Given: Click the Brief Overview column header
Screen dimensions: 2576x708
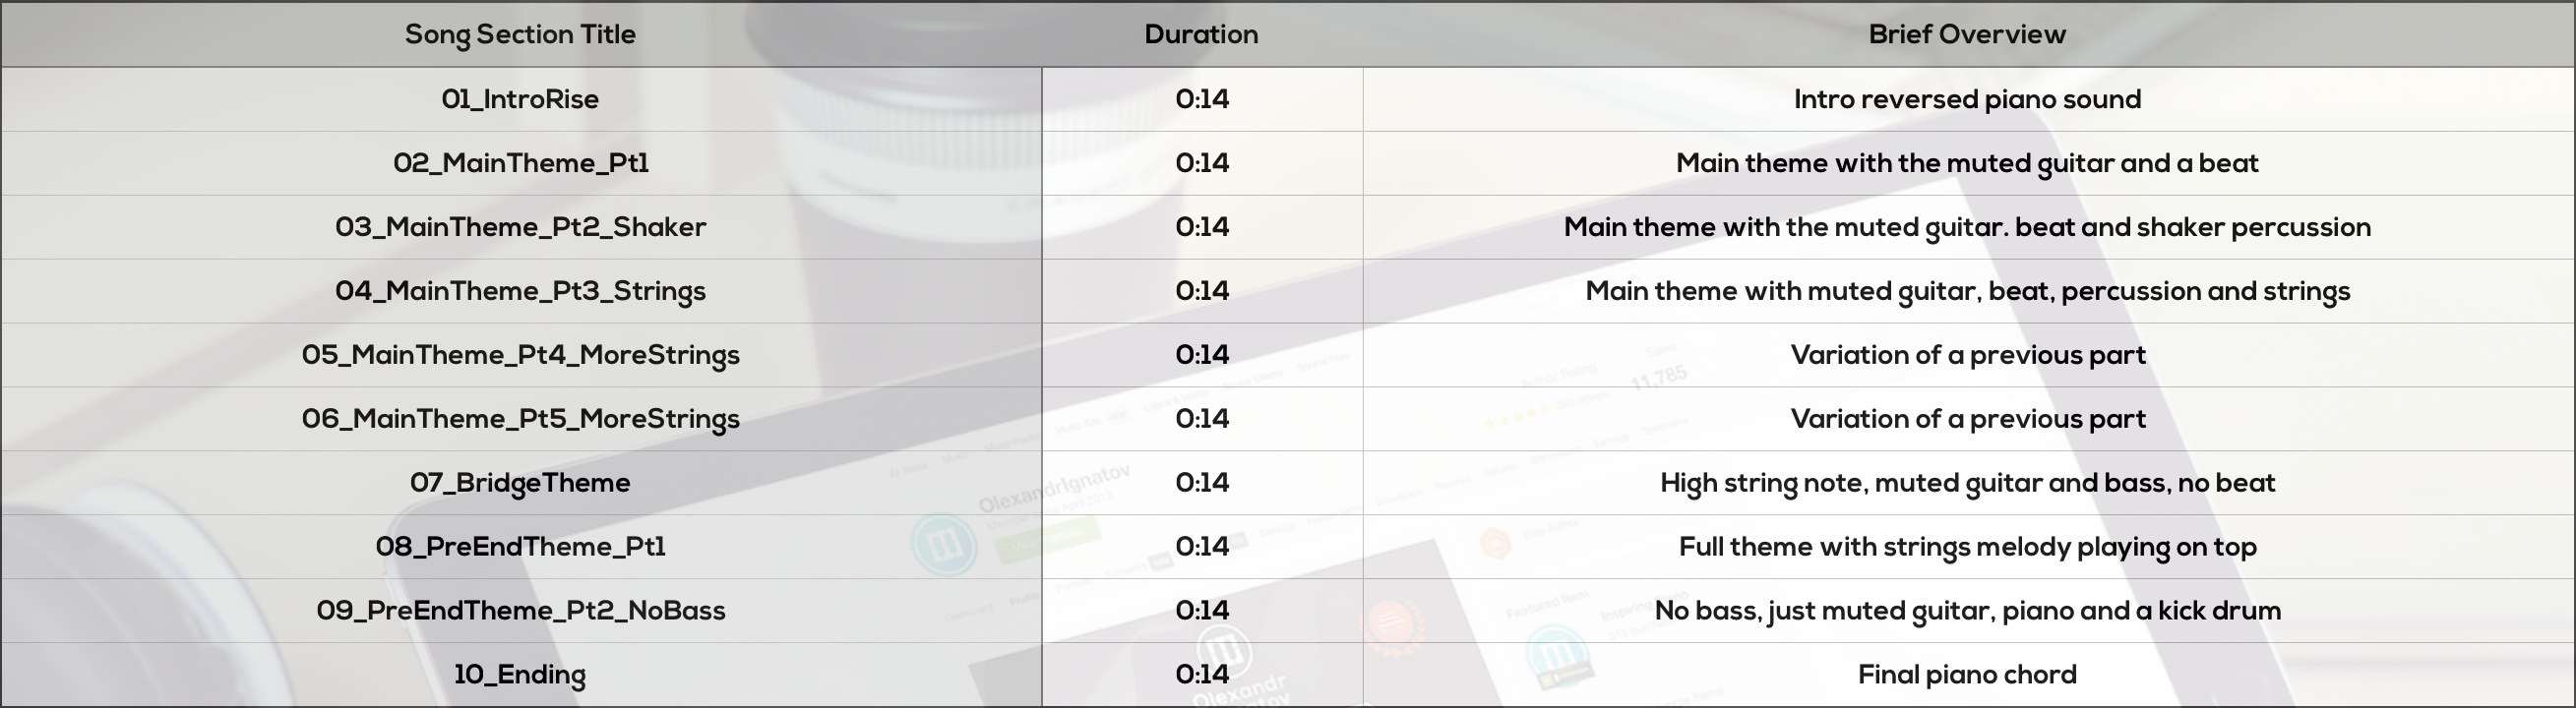Looking at the screenshot, I should click(x=1967, y=34).
